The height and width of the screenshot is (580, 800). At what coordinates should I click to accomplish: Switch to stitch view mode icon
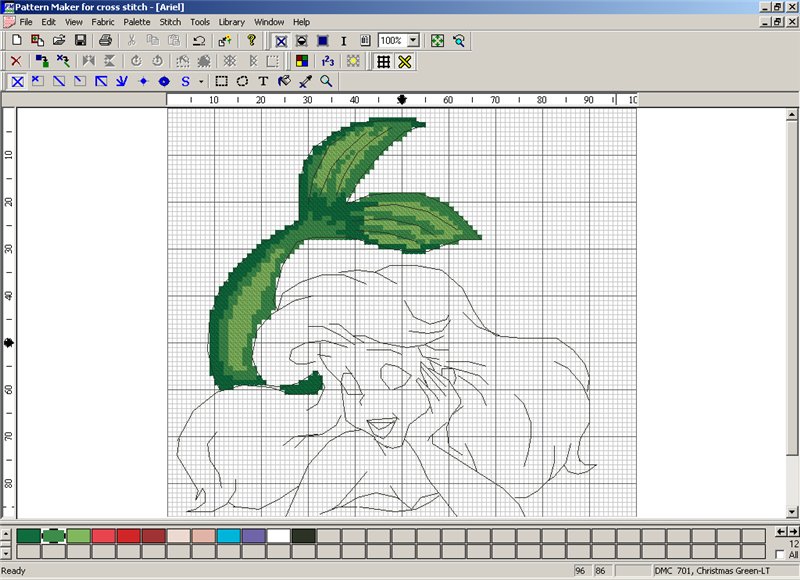[x=281, y=41]
